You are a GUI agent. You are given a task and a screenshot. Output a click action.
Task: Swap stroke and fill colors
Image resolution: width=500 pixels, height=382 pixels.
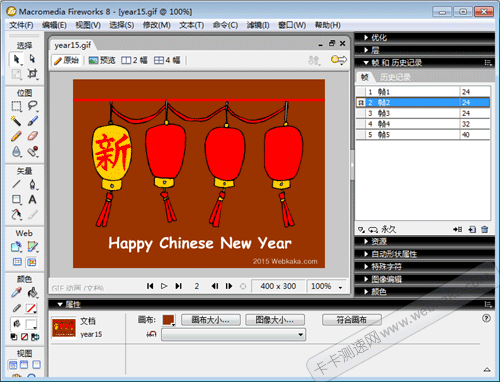(x=35, y=337)
